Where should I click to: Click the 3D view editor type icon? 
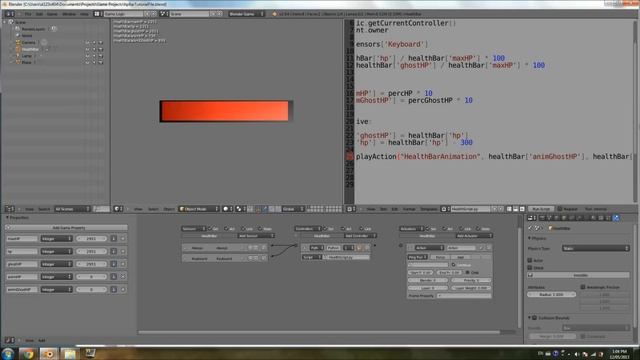118,209
